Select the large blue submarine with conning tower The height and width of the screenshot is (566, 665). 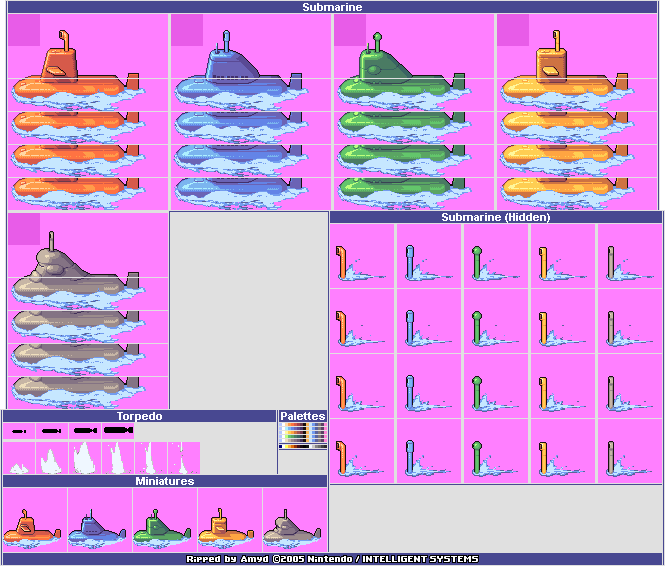point(241,70)
